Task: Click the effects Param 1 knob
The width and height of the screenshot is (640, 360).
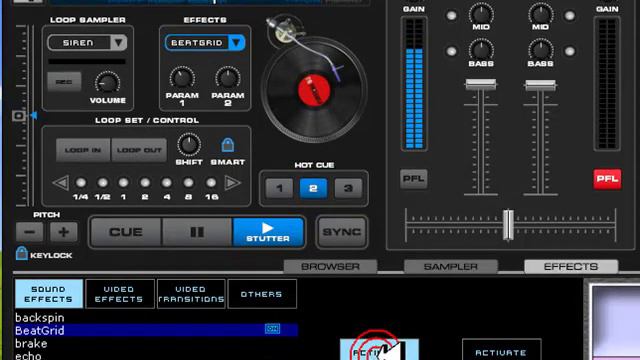Action: (182, 78)
